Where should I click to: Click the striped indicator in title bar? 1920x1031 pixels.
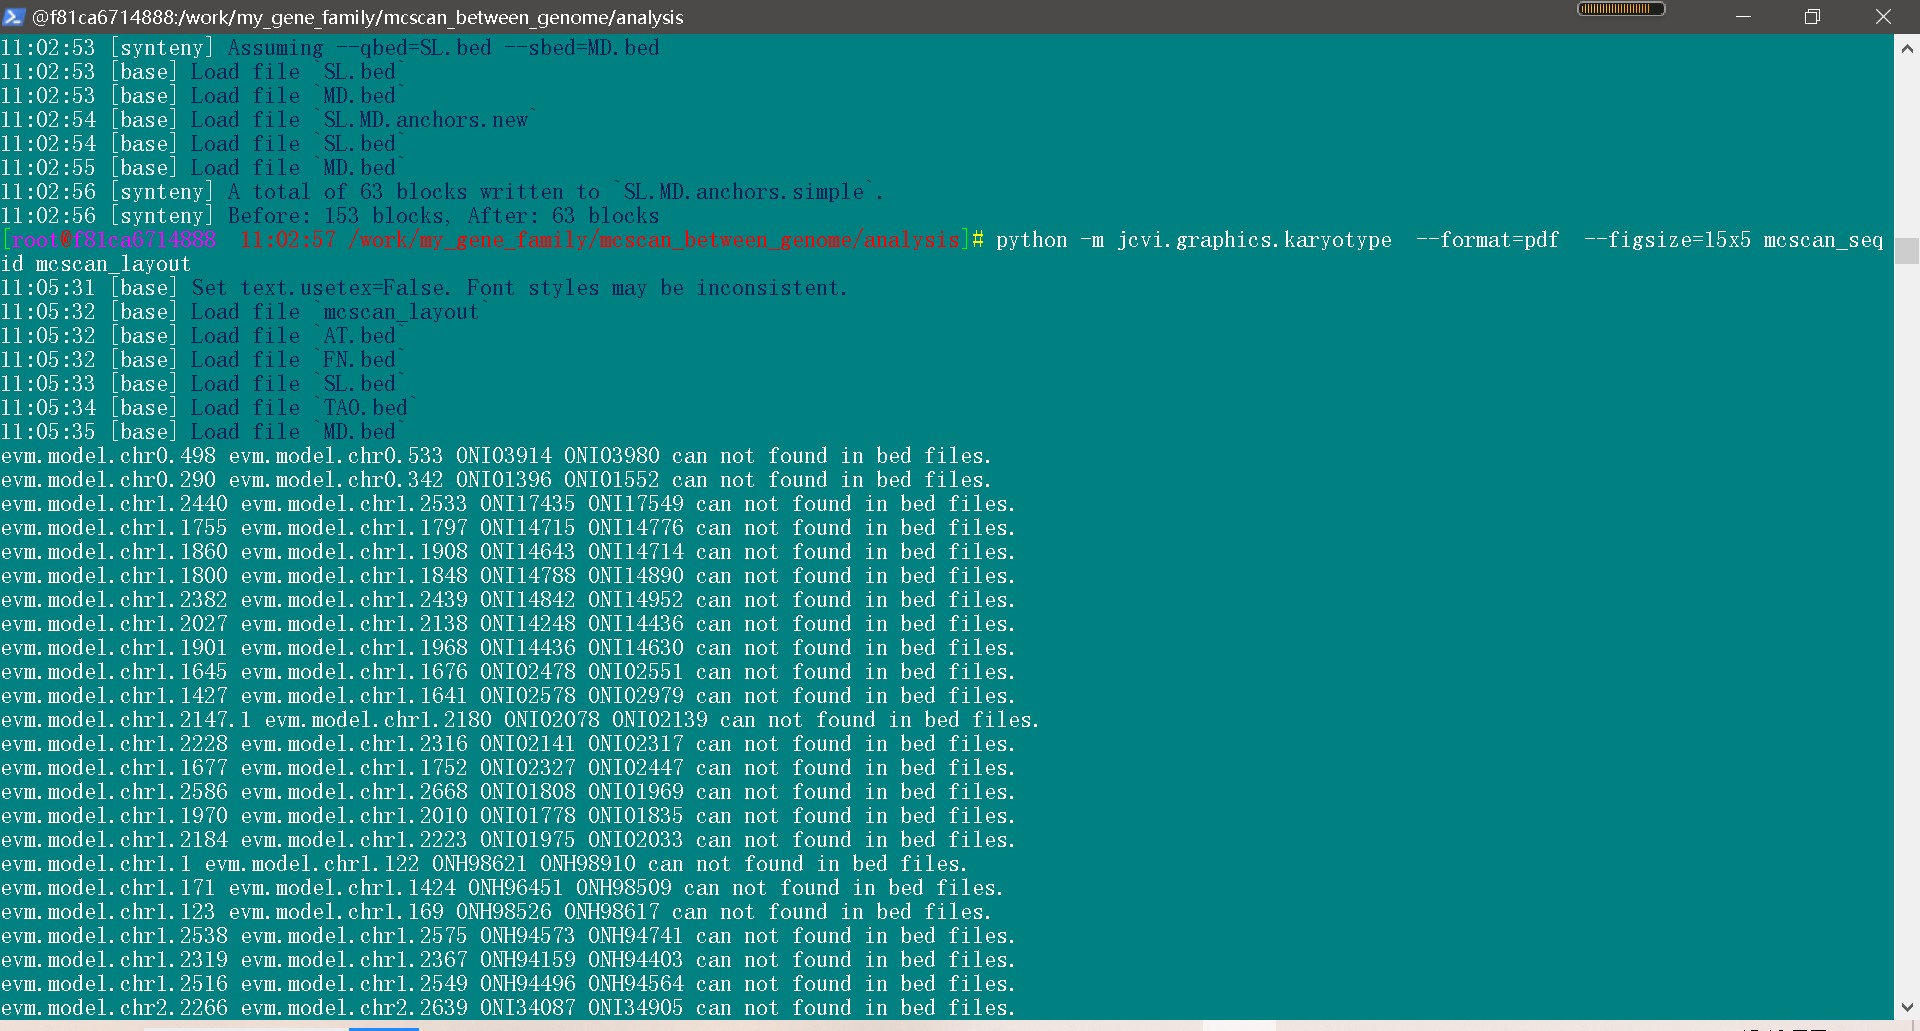[x=1621, y=9]
